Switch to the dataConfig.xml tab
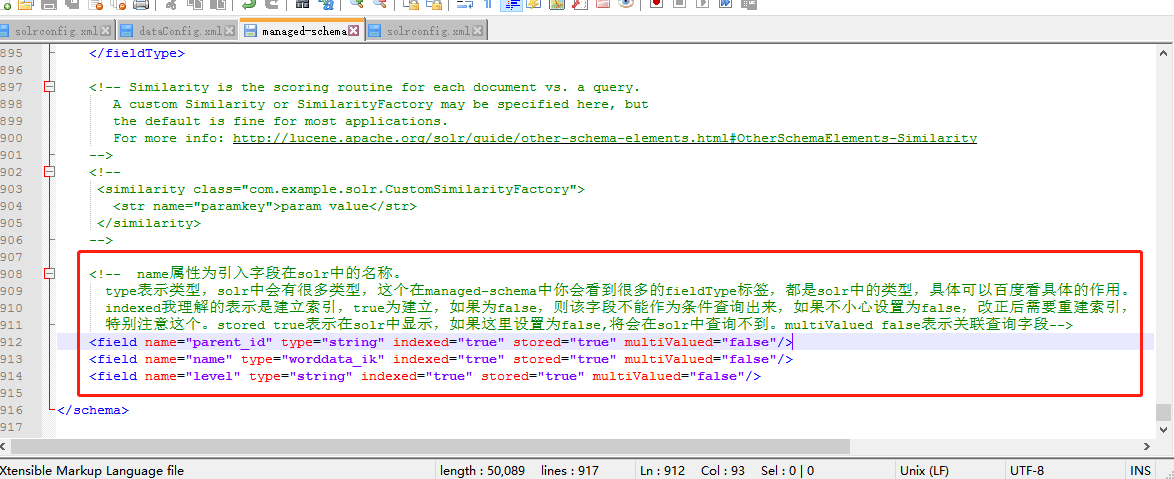The width and height of the screenshot is (1174, 479). [x=177, y=31]
